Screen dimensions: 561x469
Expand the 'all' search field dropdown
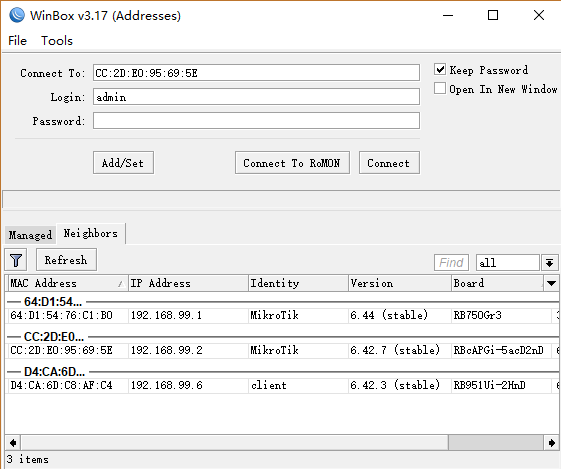click(550, 263)
